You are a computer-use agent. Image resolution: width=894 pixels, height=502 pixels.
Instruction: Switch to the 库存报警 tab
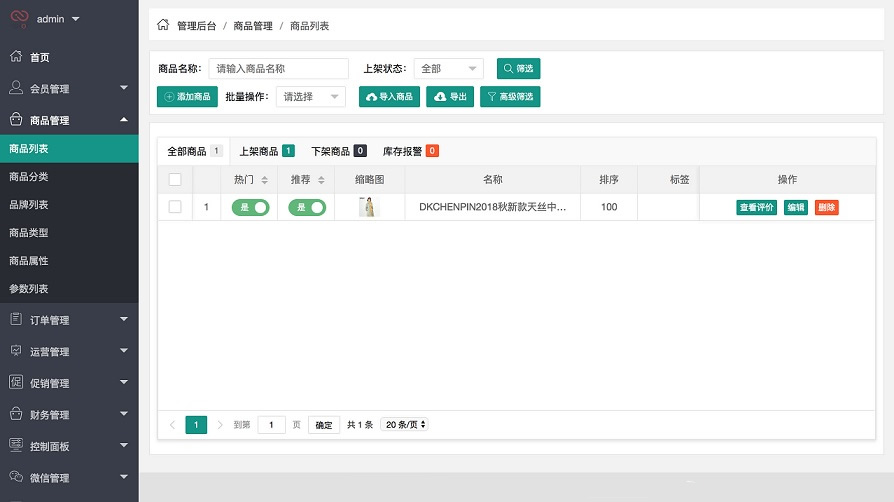tap(411, 151)
